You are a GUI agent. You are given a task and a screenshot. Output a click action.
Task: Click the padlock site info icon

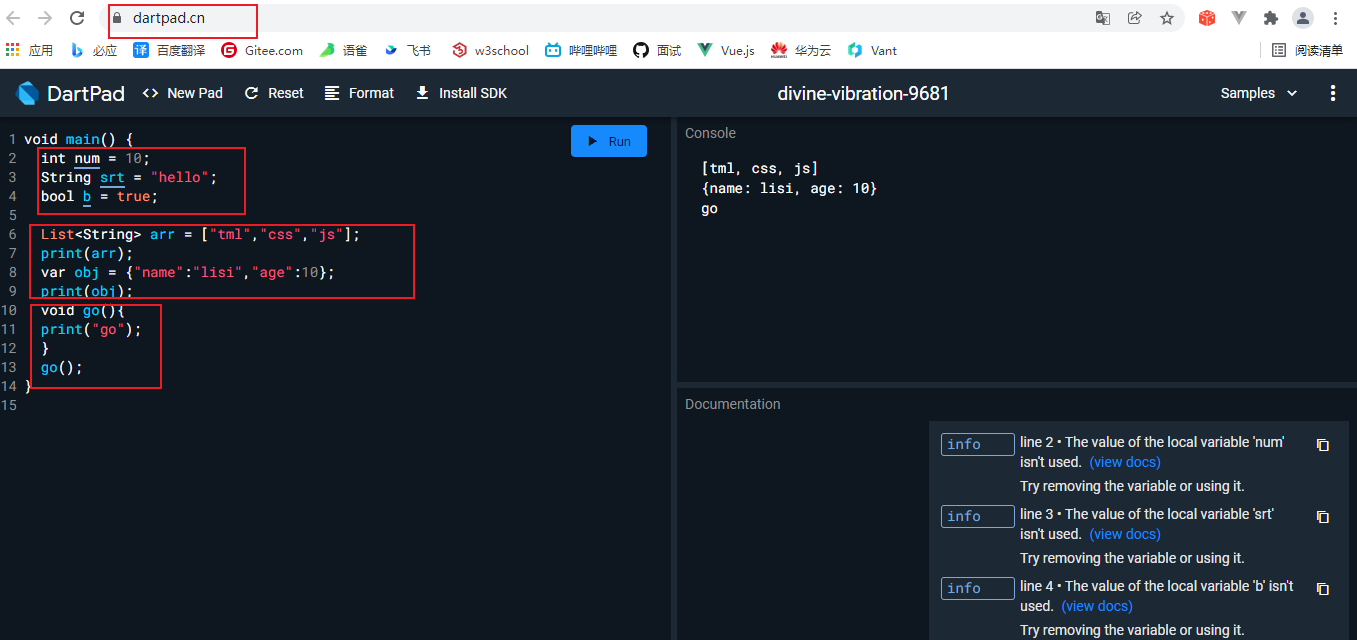pyautogui.click(x=118, y=18)
